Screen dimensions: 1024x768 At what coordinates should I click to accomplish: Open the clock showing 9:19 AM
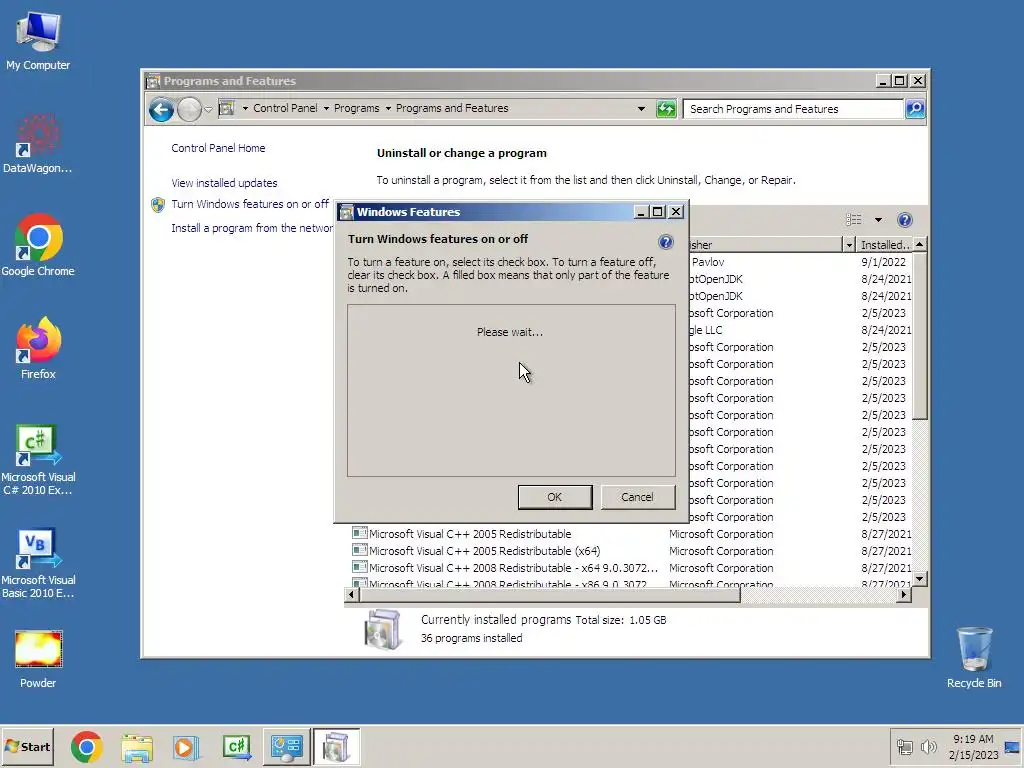pos(973,746)
